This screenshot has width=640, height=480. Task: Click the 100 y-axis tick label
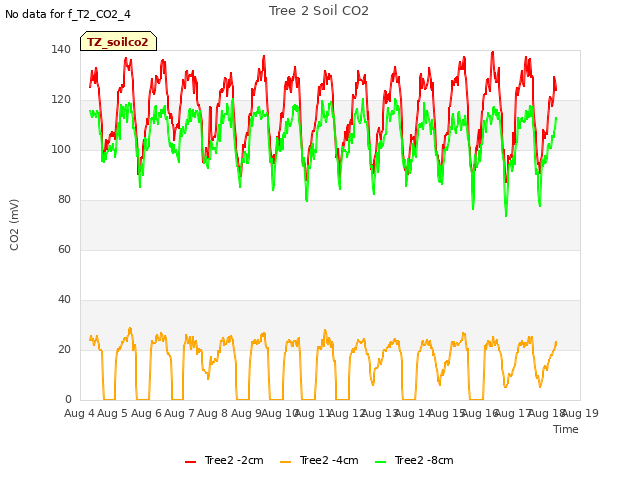pos(61,149)
